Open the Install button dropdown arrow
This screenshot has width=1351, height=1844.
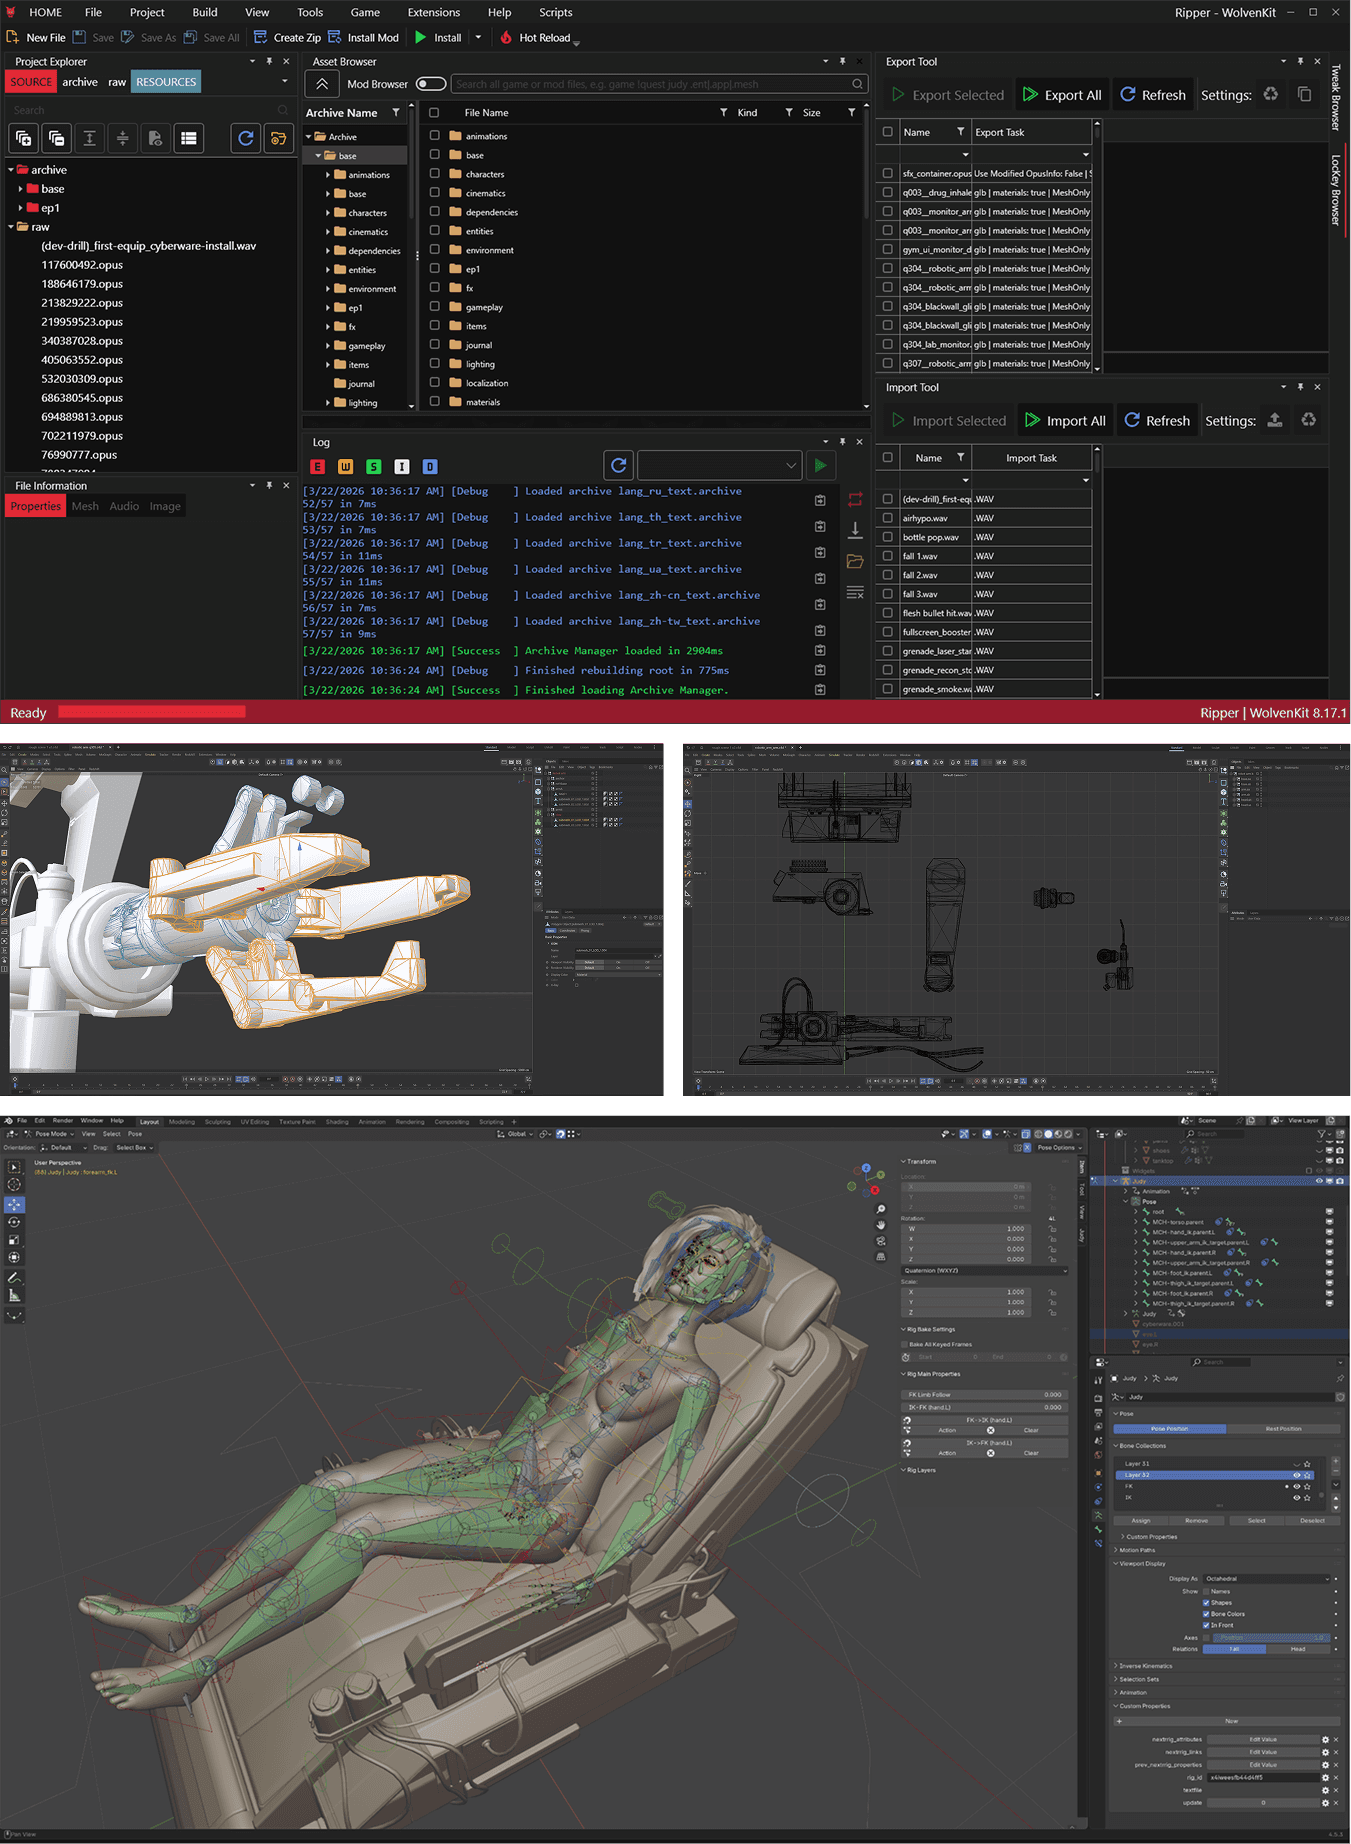point(478,37)
